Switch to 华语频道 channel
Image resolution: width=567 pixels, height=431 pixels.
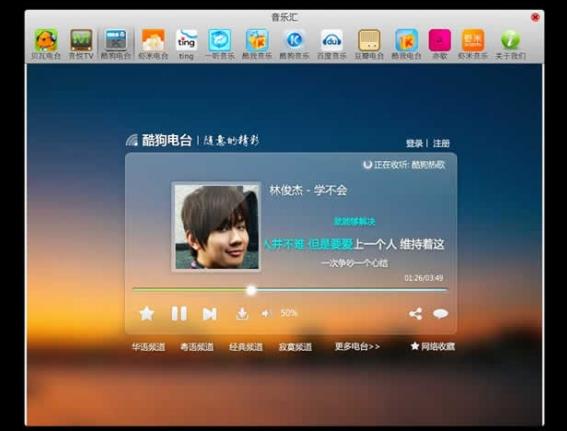tap(148, 347)
